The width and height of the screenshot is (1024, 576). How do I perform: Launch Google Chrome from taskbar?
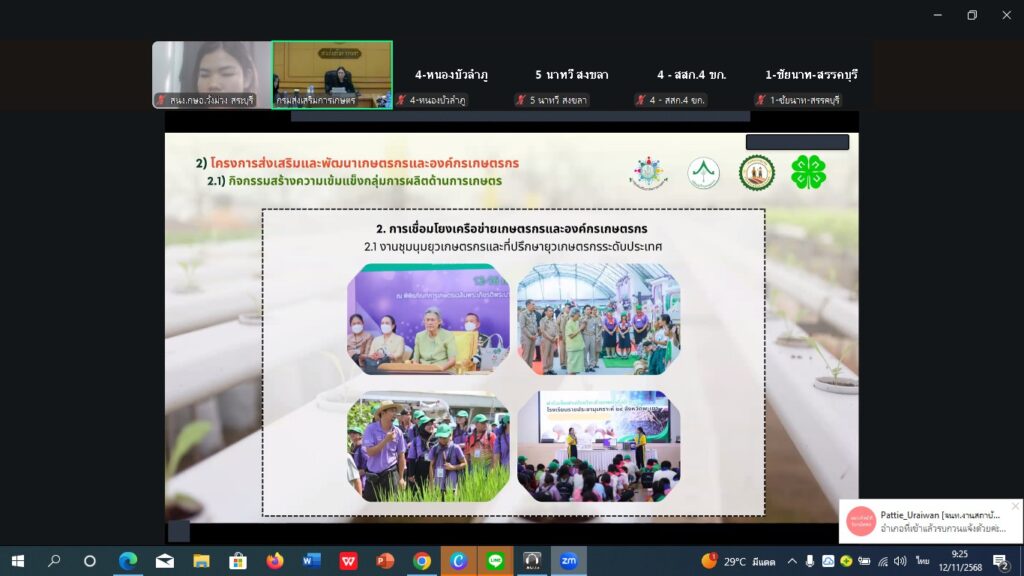422,561
